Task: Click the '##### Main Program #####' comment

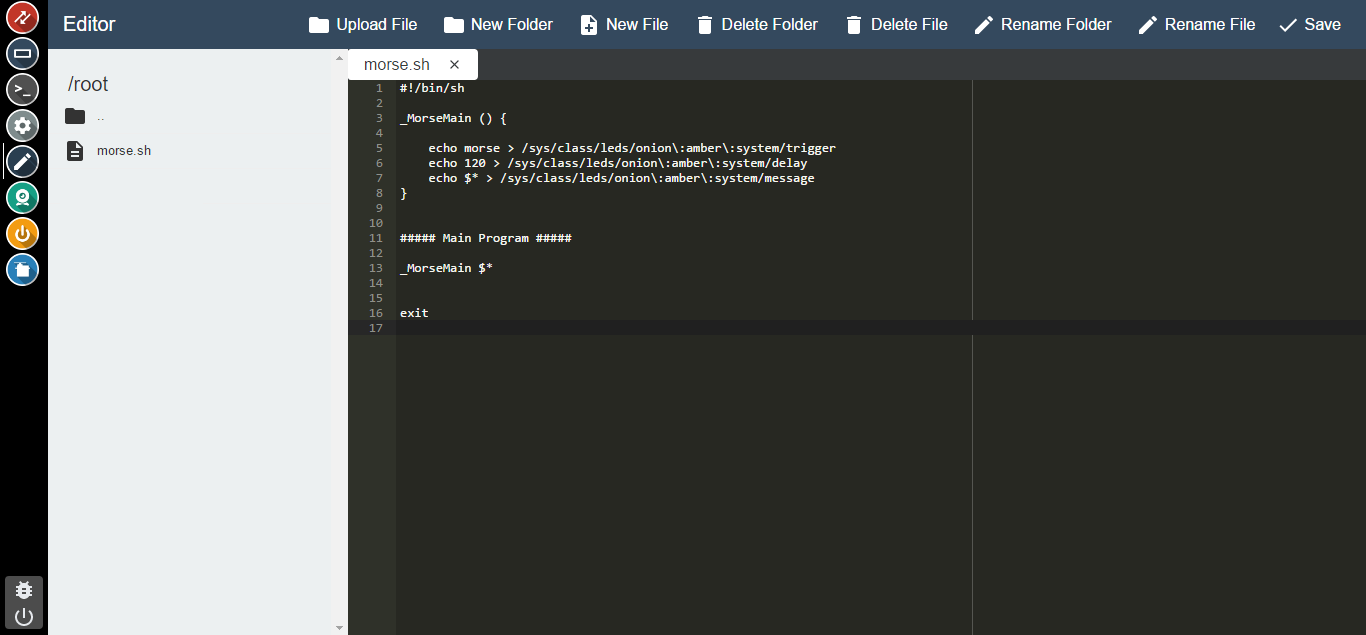Action: click(485, 238)
